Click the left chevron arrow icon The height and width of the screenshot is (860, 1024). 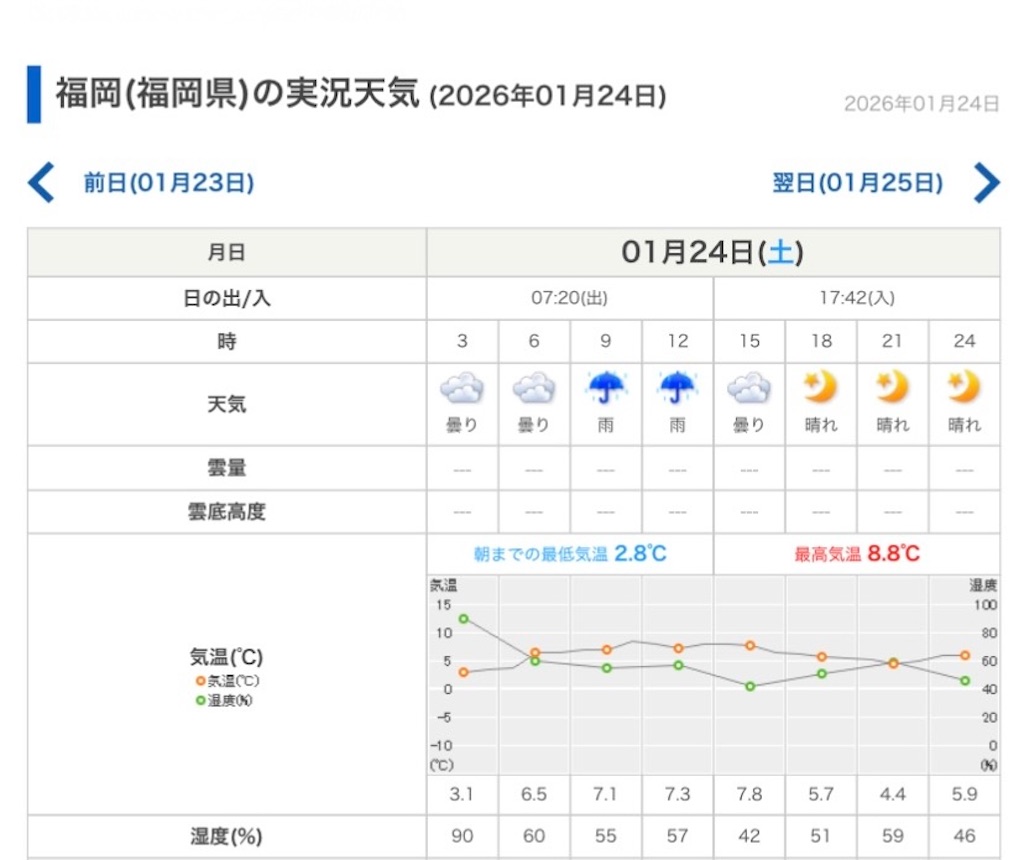41,183
